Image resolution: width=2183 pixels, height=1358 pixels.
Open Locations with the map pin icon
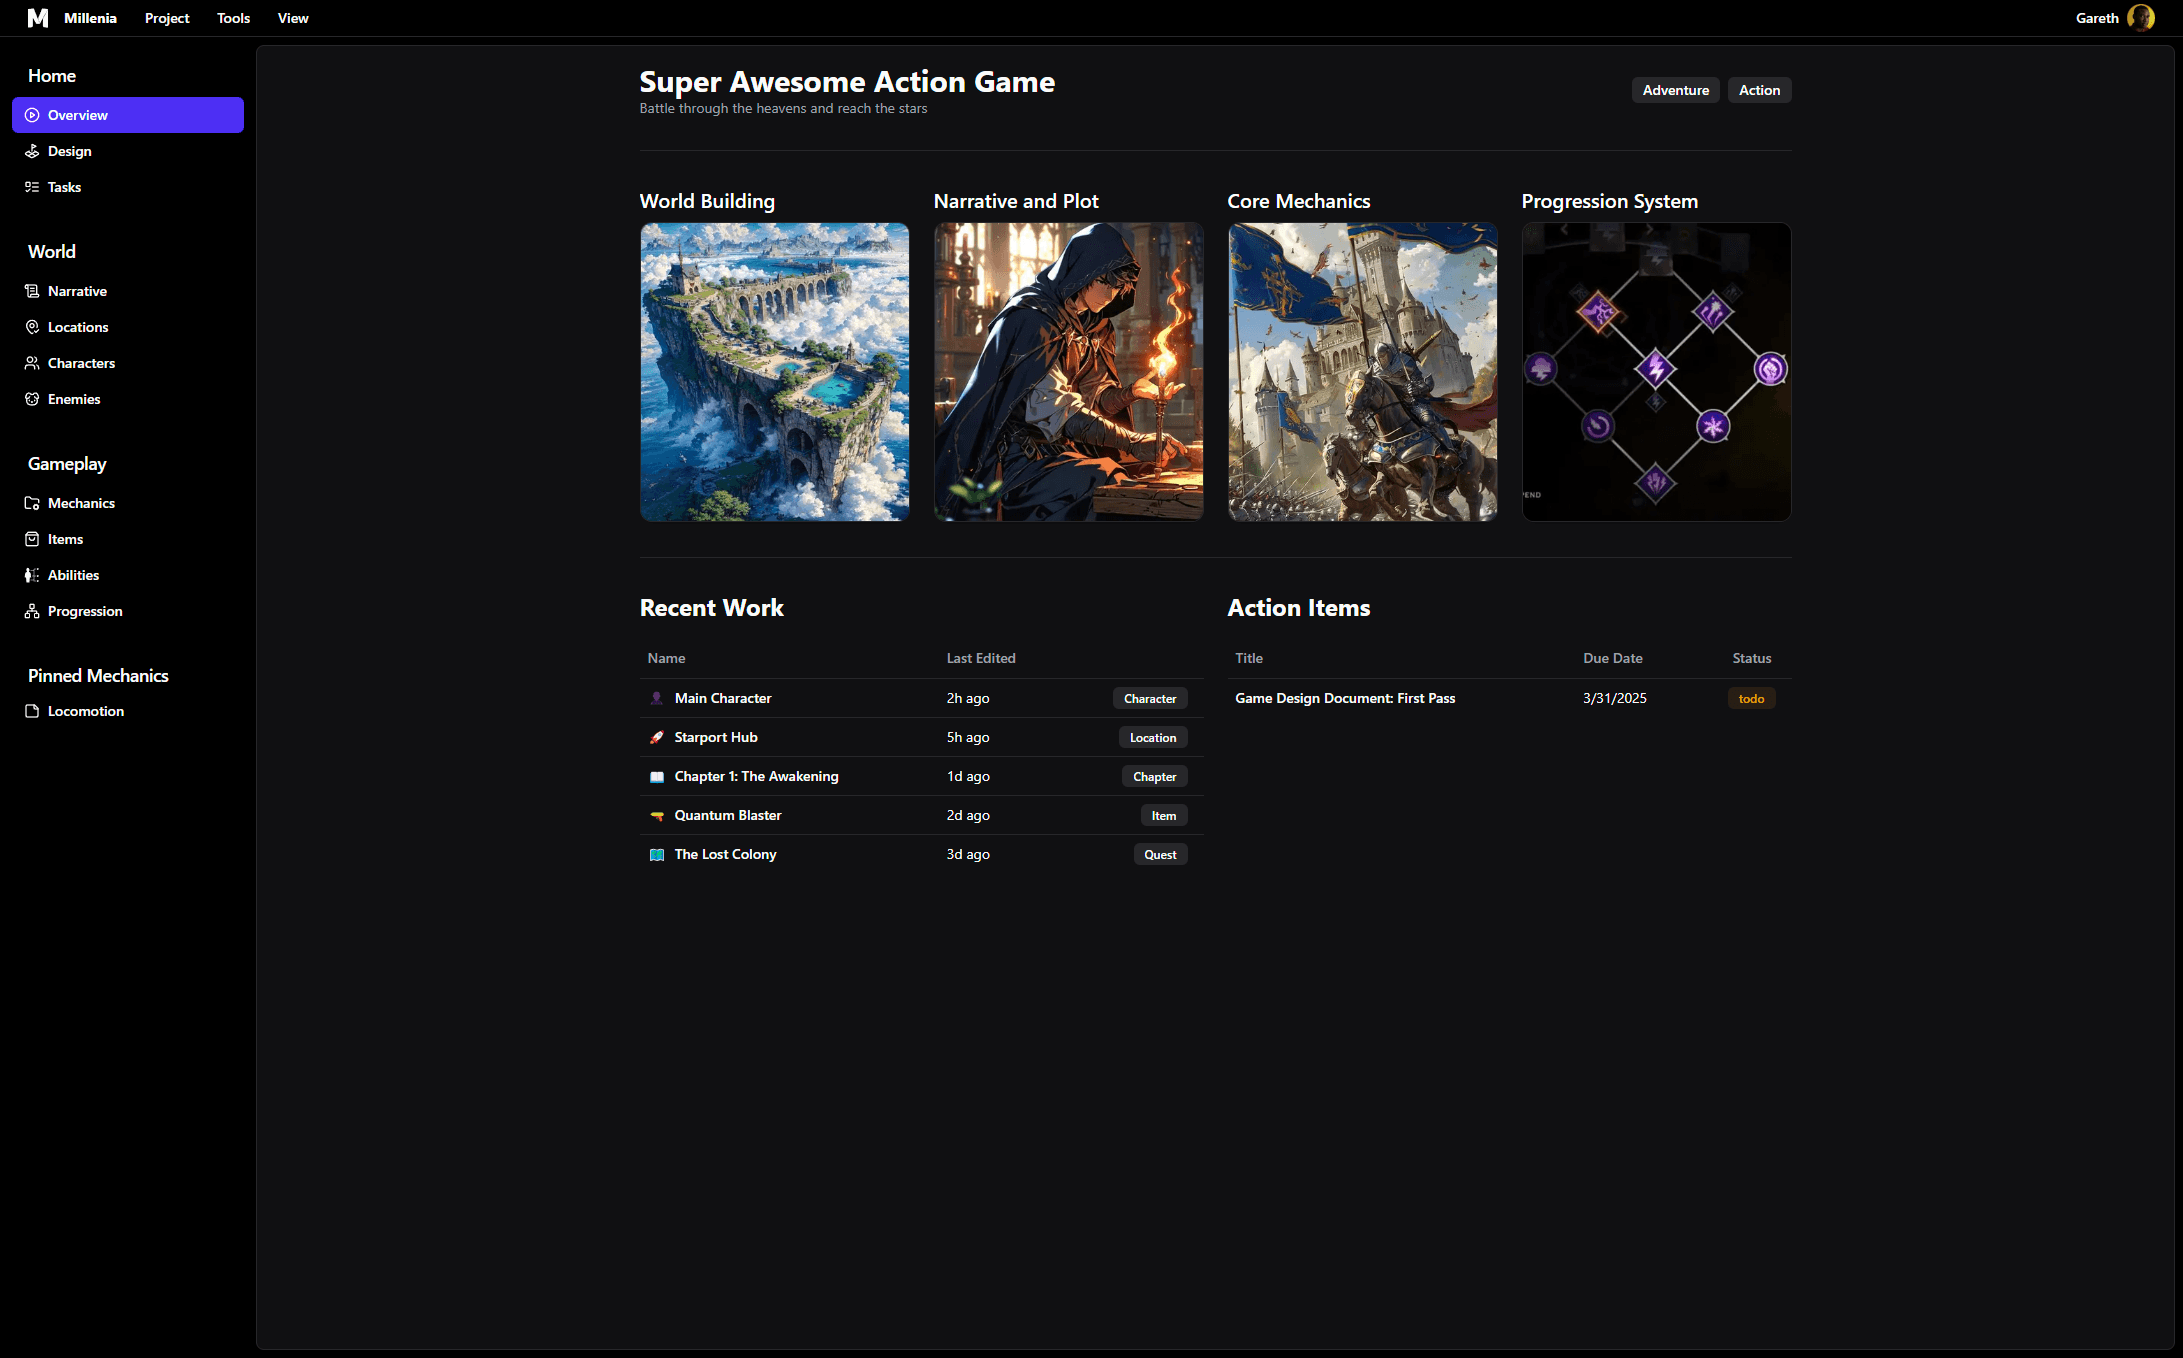point(33,327)
